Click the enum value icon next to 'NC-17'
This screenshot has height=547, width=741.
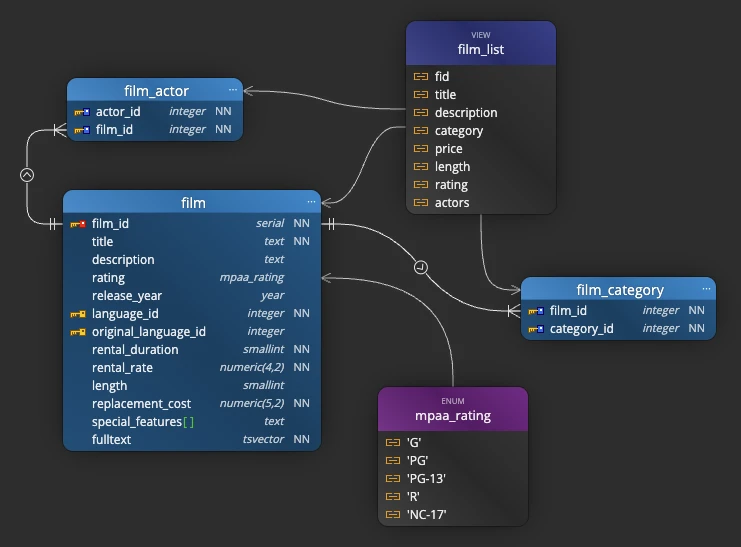[393, 514]
